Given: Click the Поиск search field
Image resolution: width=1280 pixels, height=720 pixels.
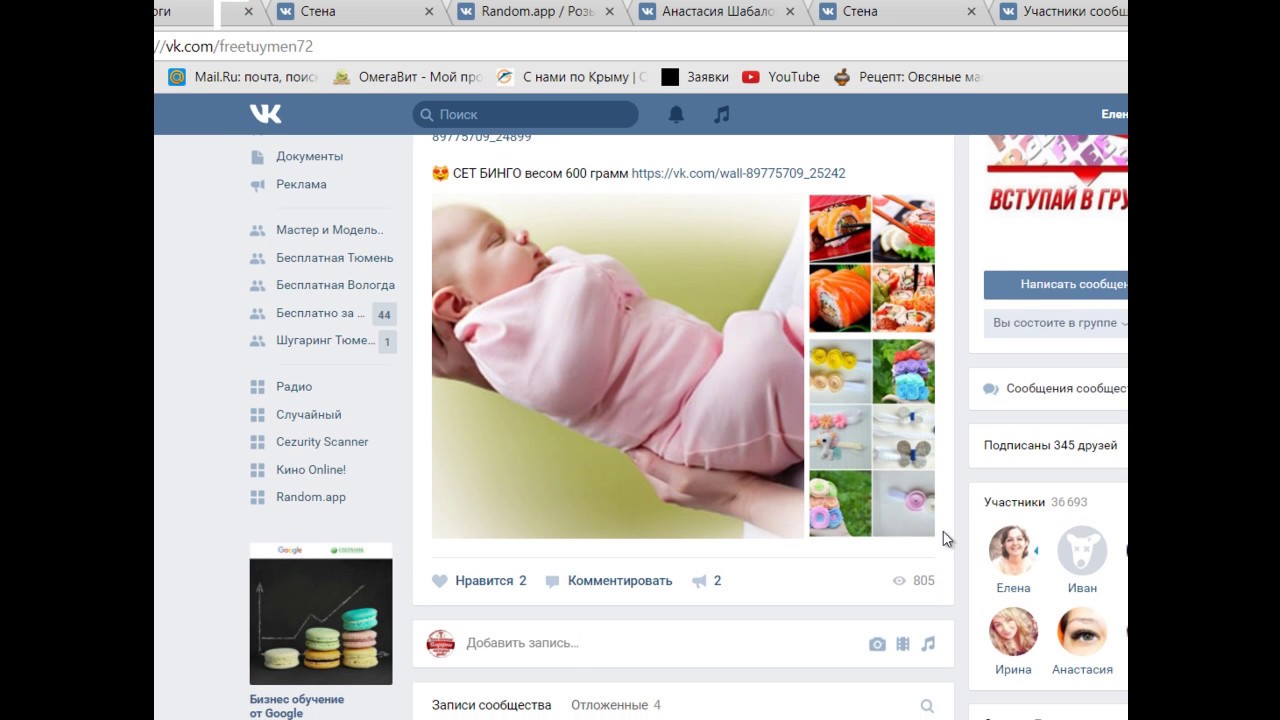Looking at the screenshot, I should [526, 114].
